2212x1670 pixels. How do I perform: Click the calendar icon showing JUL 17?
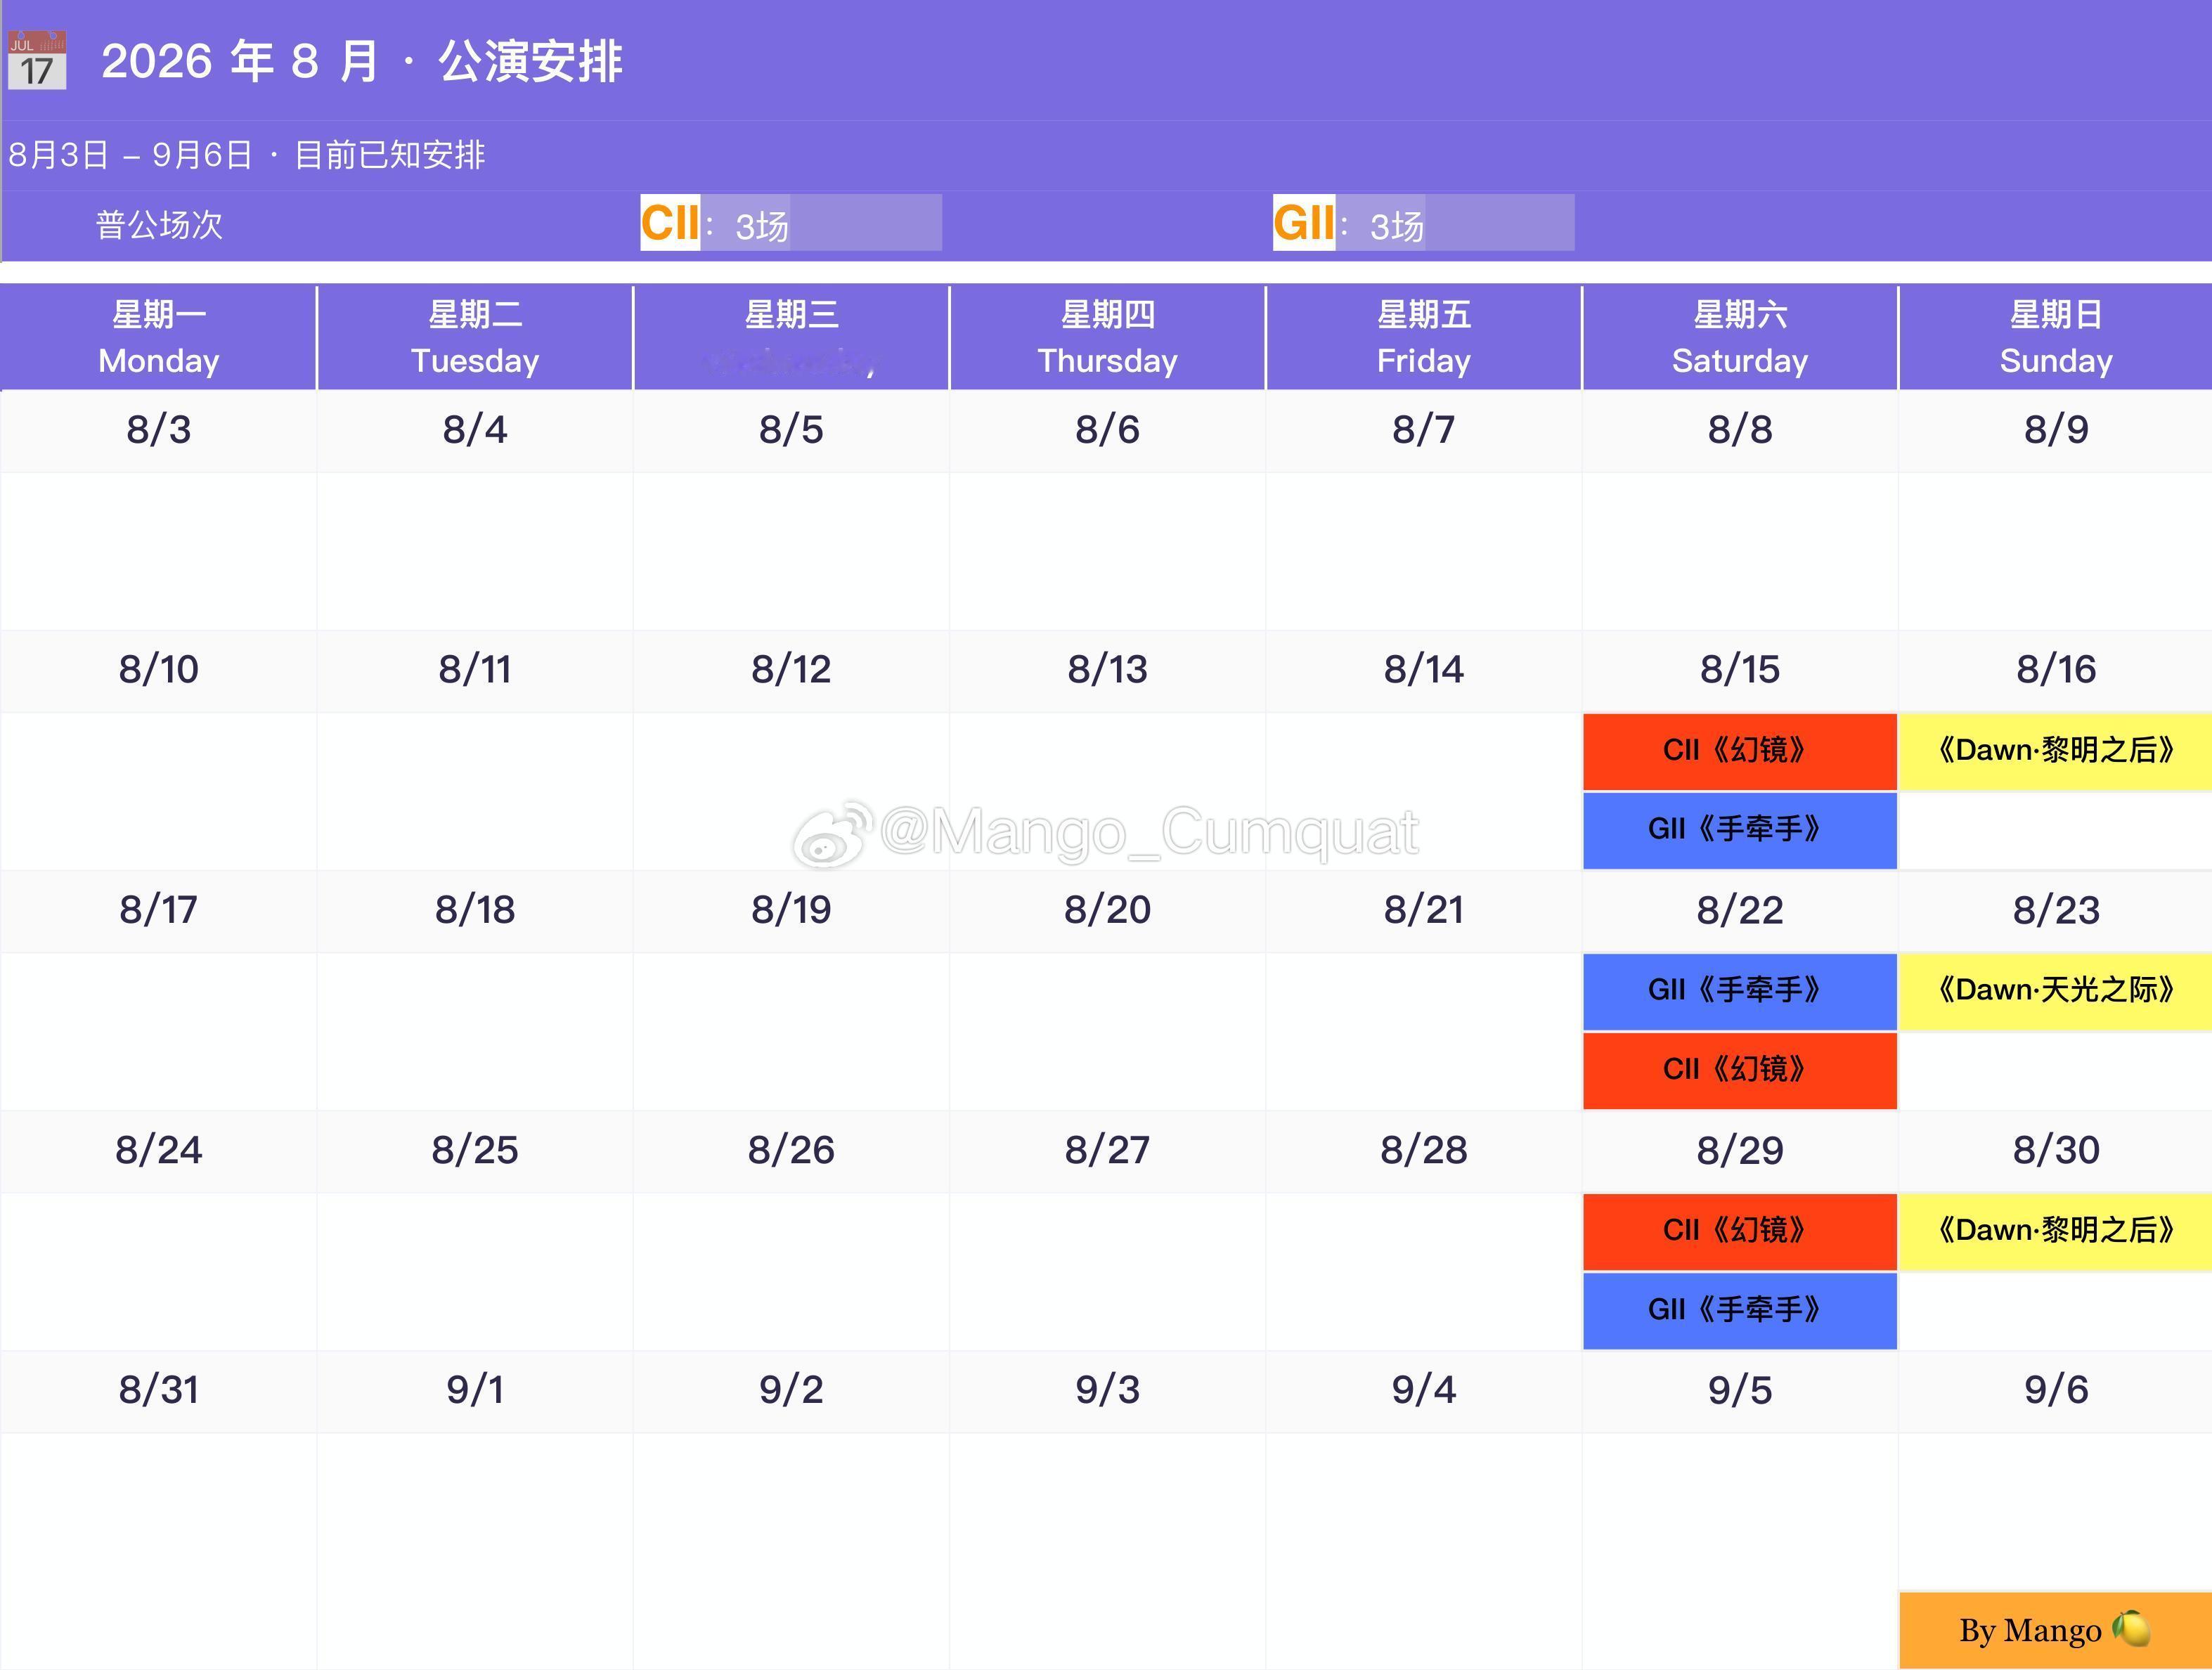(37, 60)
